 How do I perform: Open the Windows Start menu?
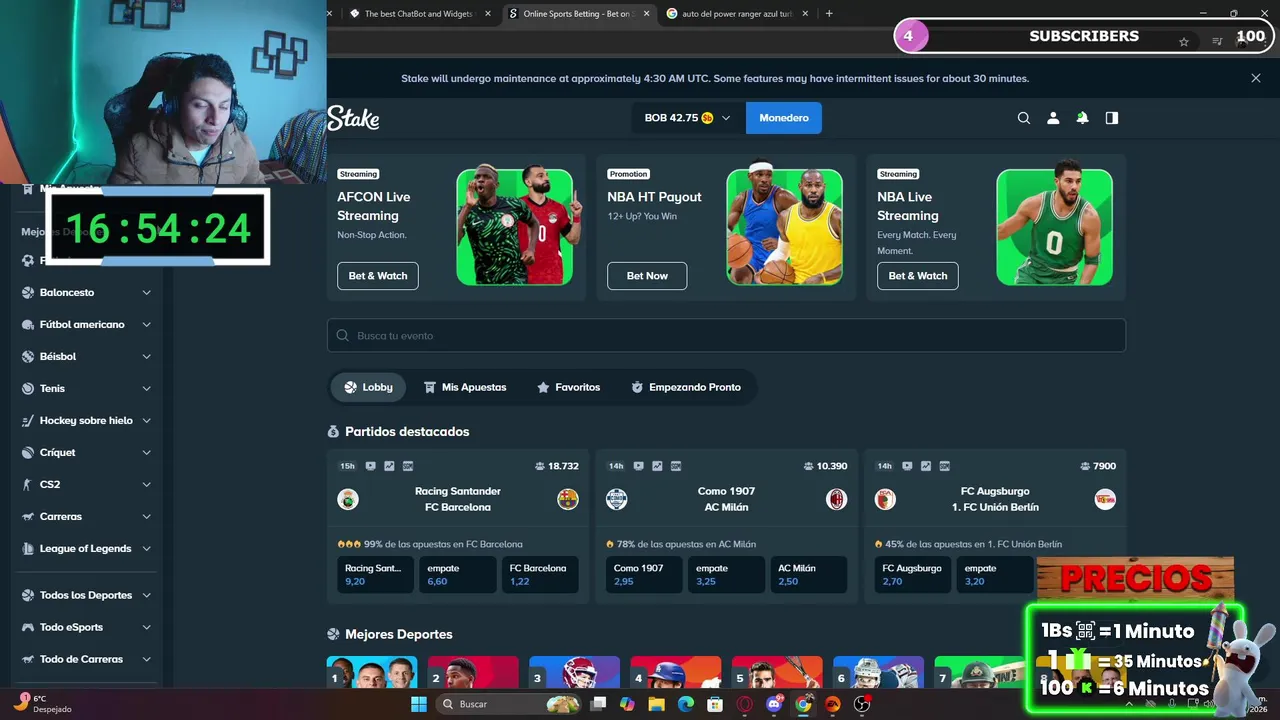coord(418,704)
